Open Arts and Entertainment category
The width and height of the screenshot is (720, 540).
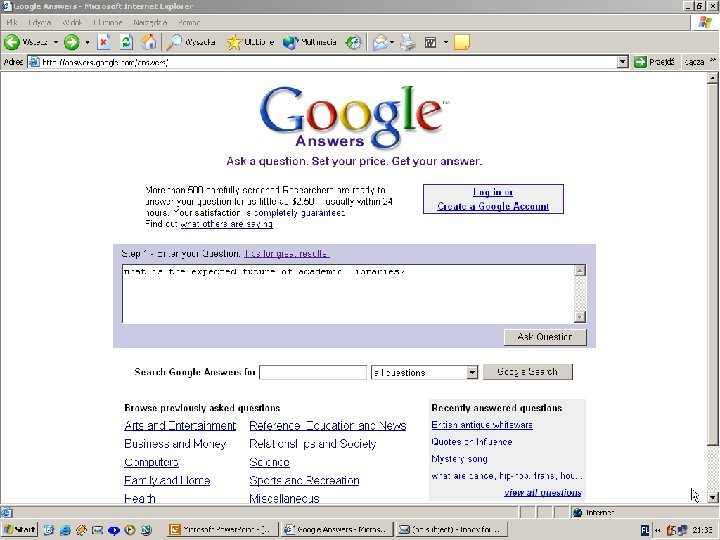180,426
